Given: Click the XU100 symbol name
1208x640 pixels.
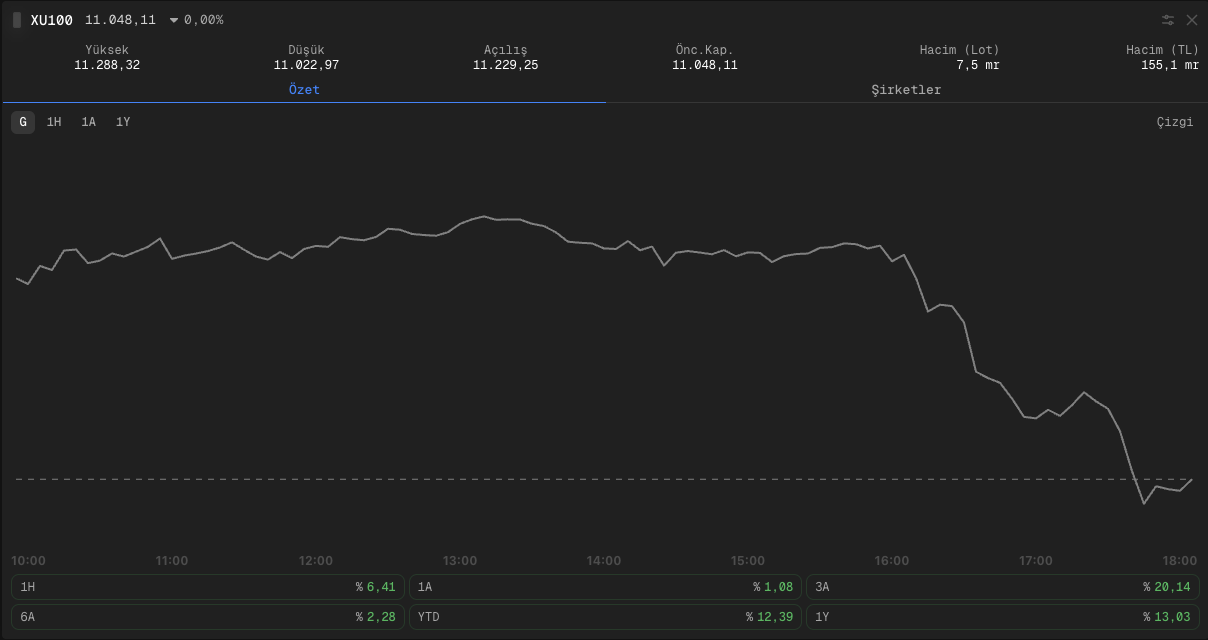Looking at the screenshot, I should click(x=52, y=20).
